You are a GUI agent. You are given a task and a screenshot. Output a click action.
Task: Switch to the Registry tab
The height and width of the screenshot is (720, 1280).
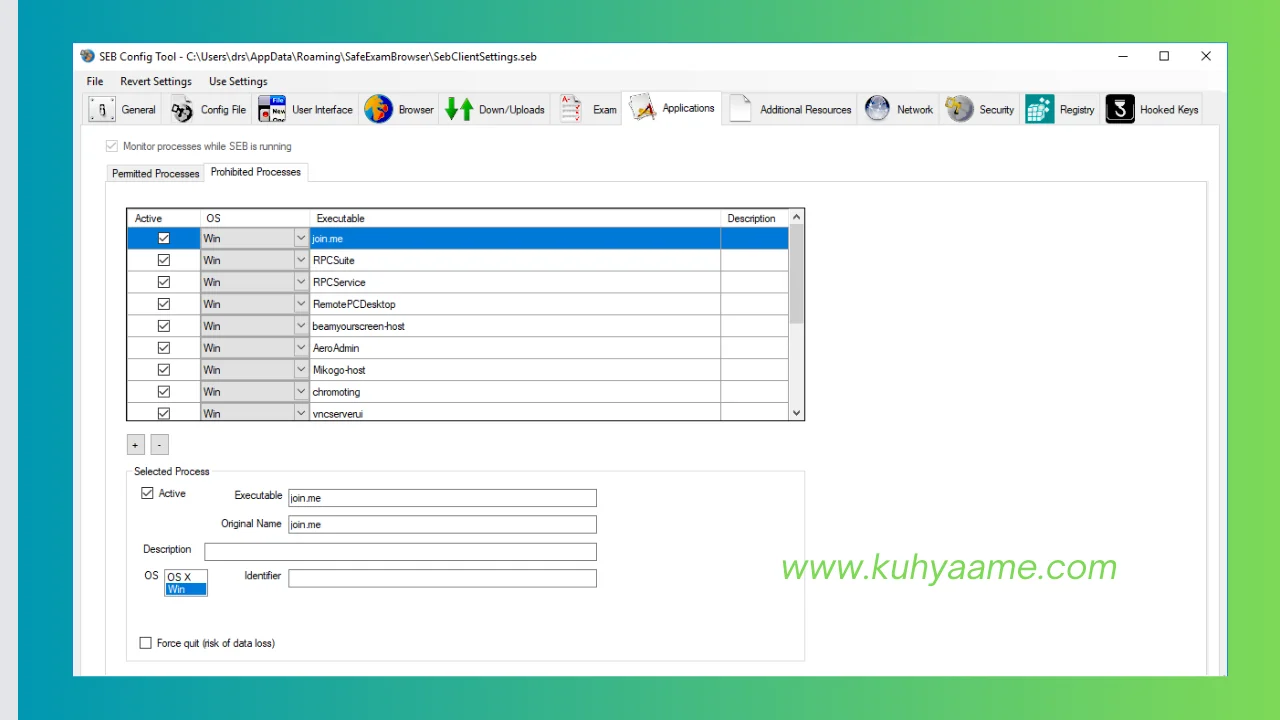1061,109
